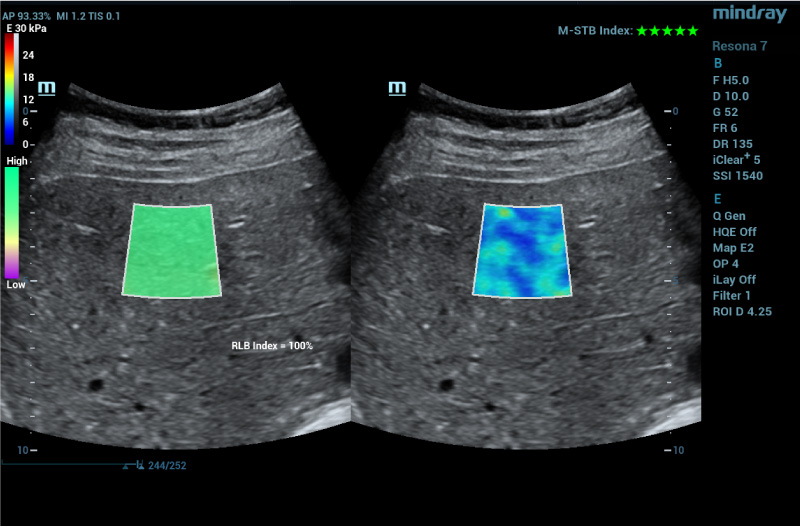This screenshot has height=526, width=800.
Task: Select the E mode section header
Action: [x=717, y=199]
